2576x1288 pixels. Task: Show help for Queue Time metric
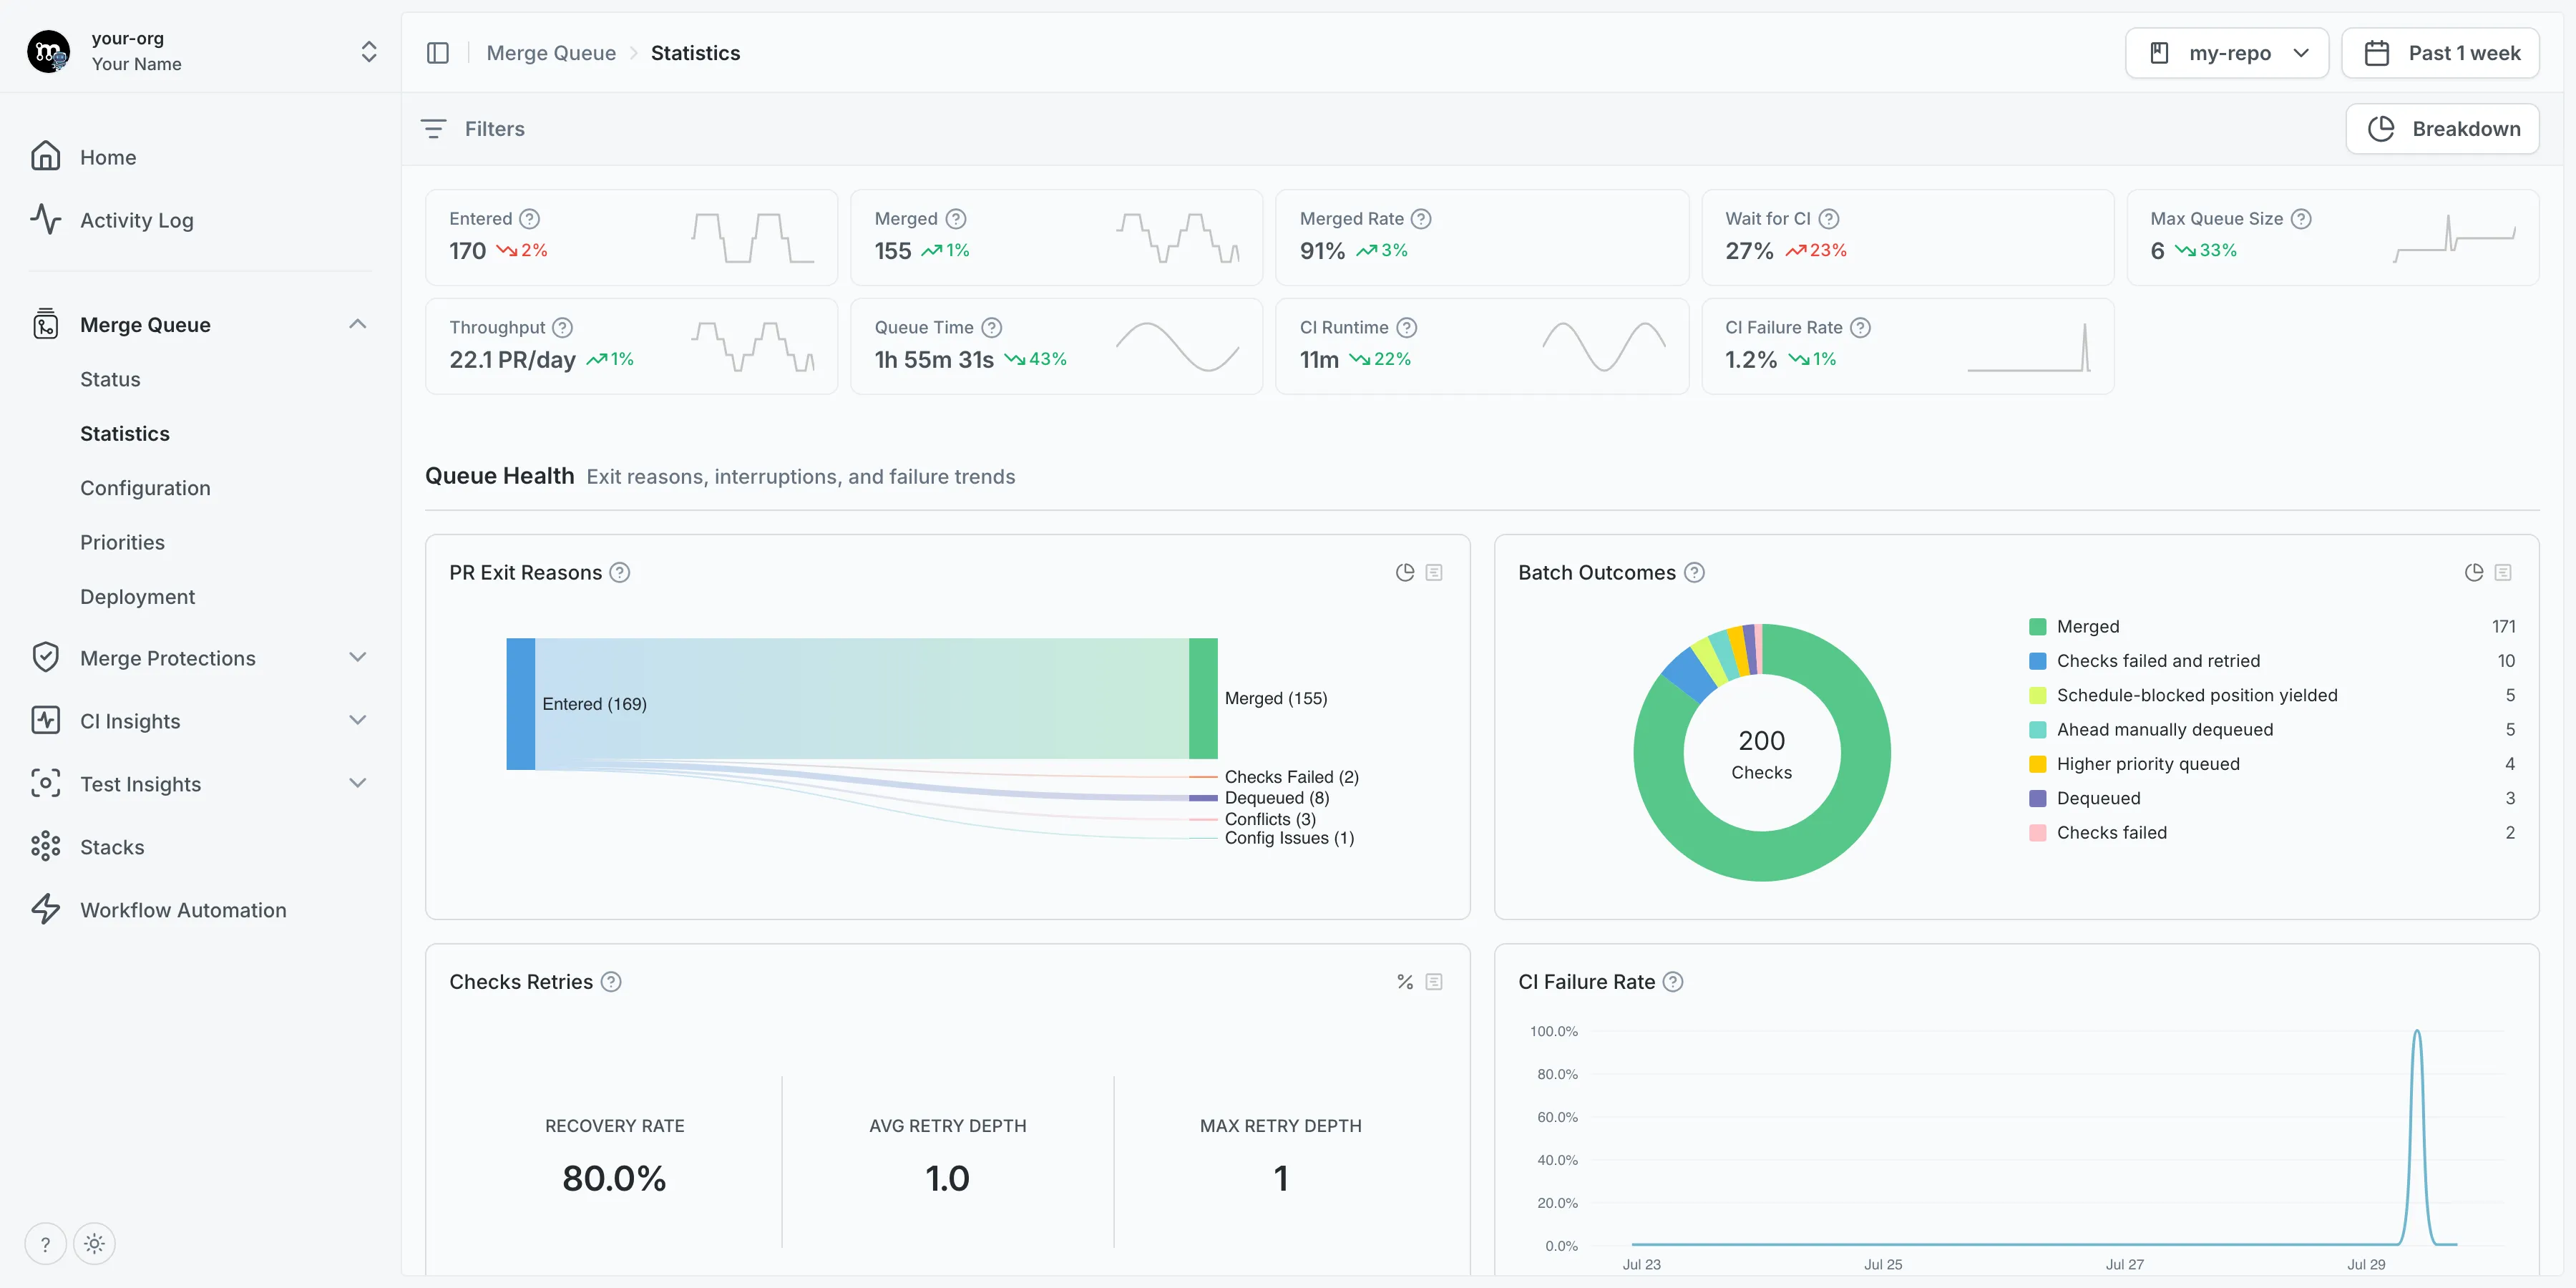point(991,328)
